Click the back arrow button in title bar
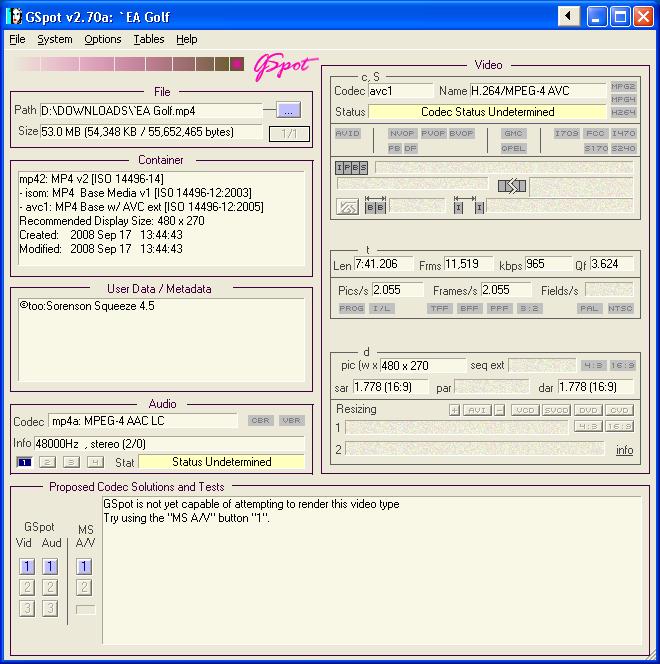The height and width of the screenshot is (664, 660). tap(568, 17)
